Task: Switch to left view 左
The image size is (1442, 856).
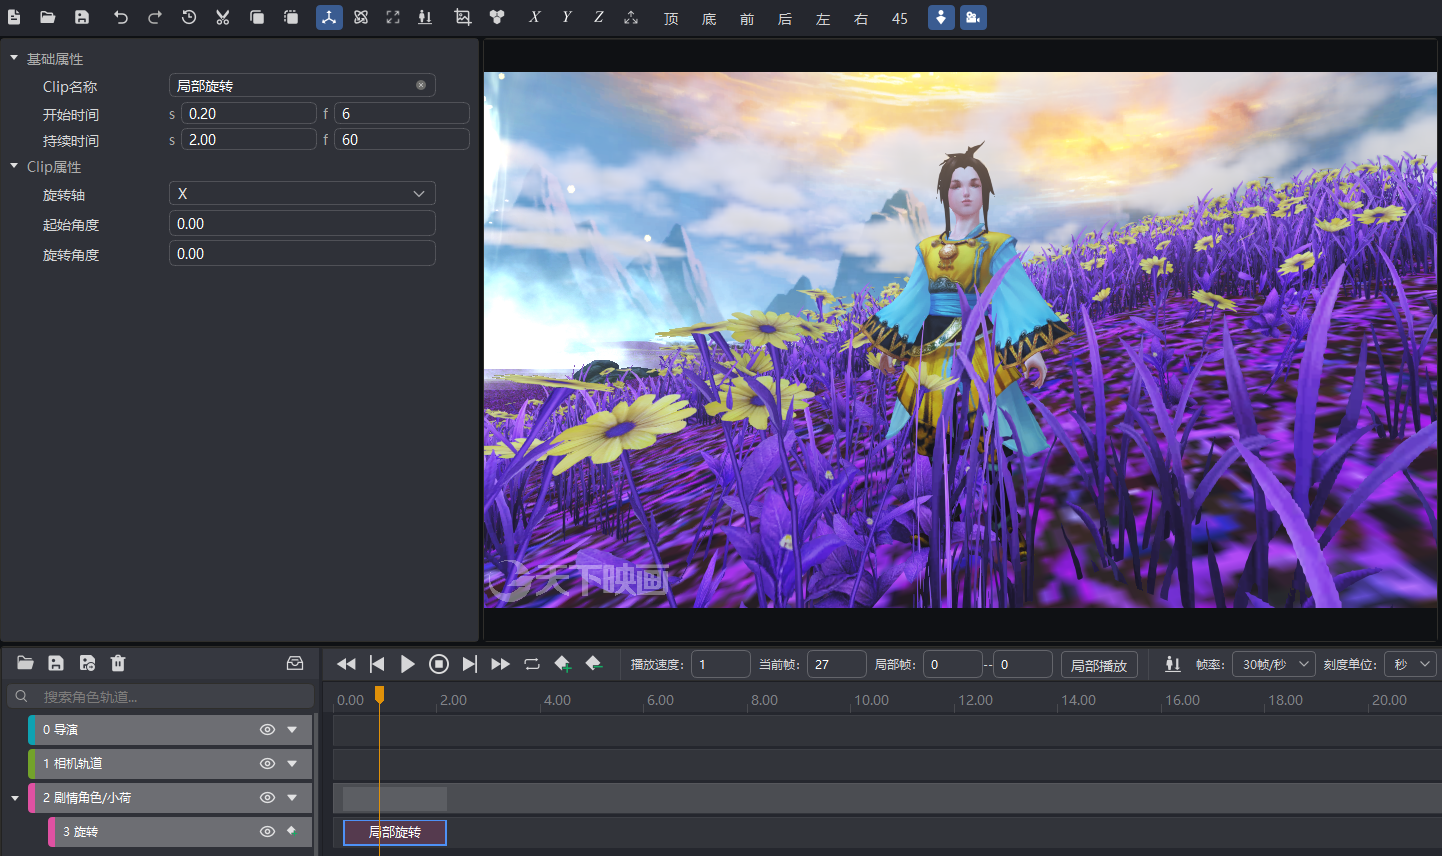Action: click(x=823, y=18)
